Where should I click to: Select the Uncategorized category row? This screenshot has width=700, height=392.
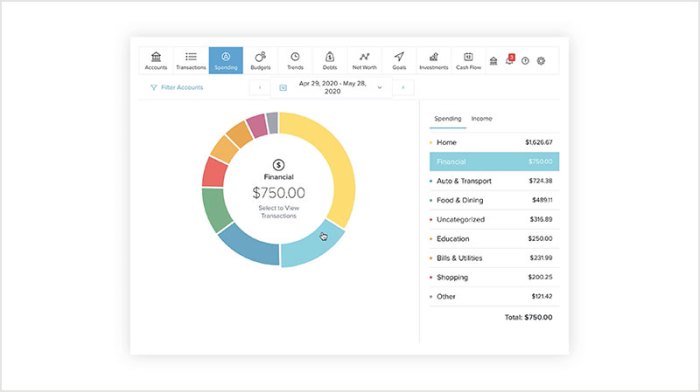tap(494, 219)
